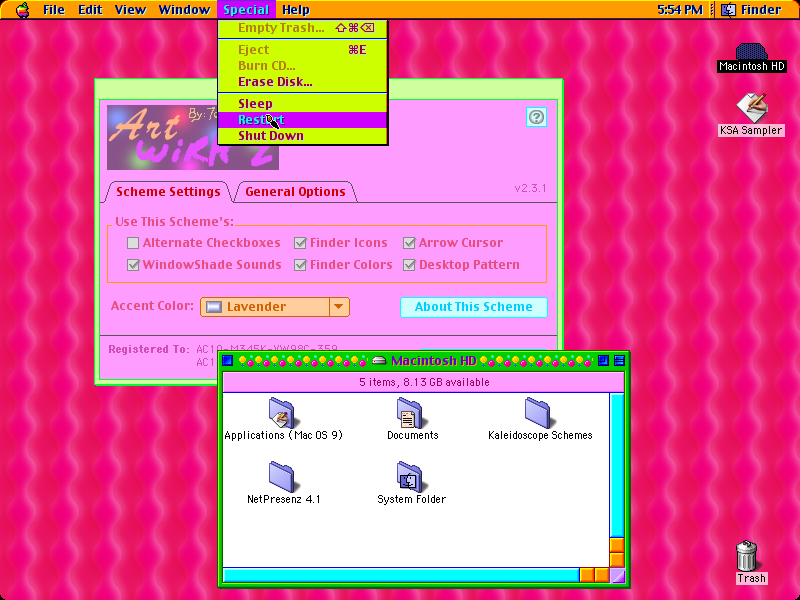The width and height of the screenshot is (800, 600).
Task: Click the Registered To: label
Action: [x=148, y=349]
